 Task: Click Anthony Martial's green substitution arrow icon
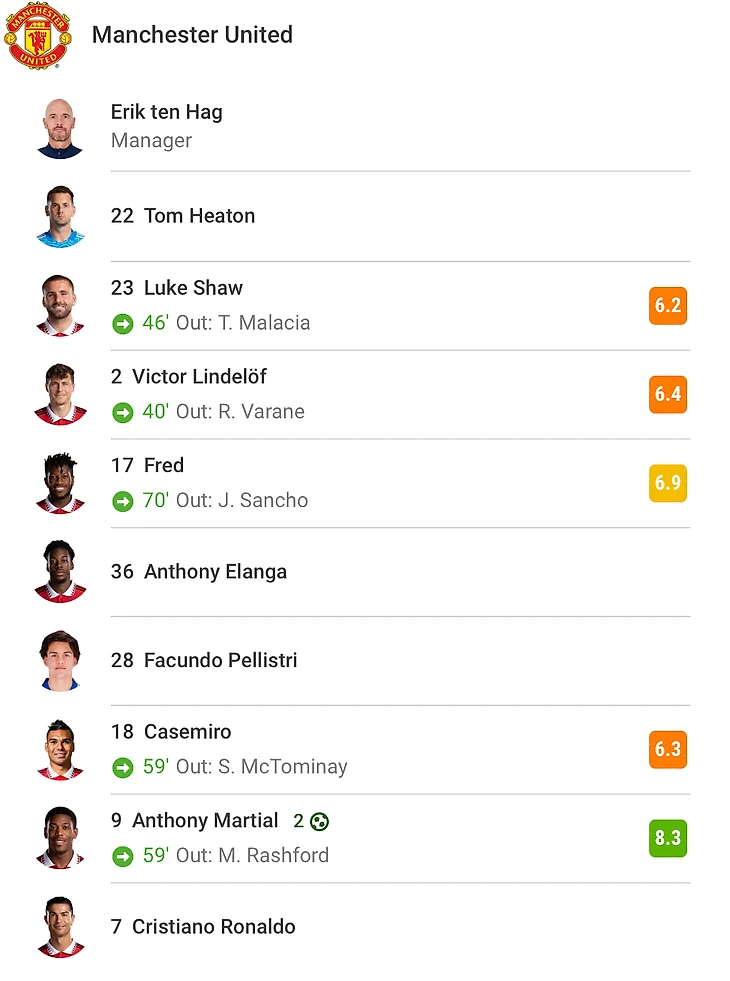(x=123, y=856)
